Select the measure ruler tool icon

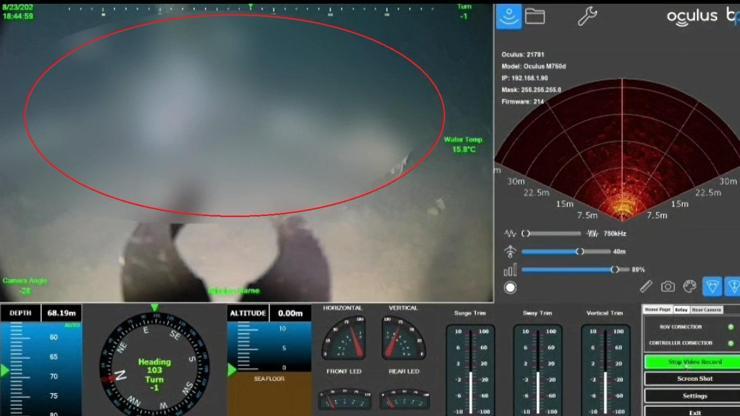[646, 288]
